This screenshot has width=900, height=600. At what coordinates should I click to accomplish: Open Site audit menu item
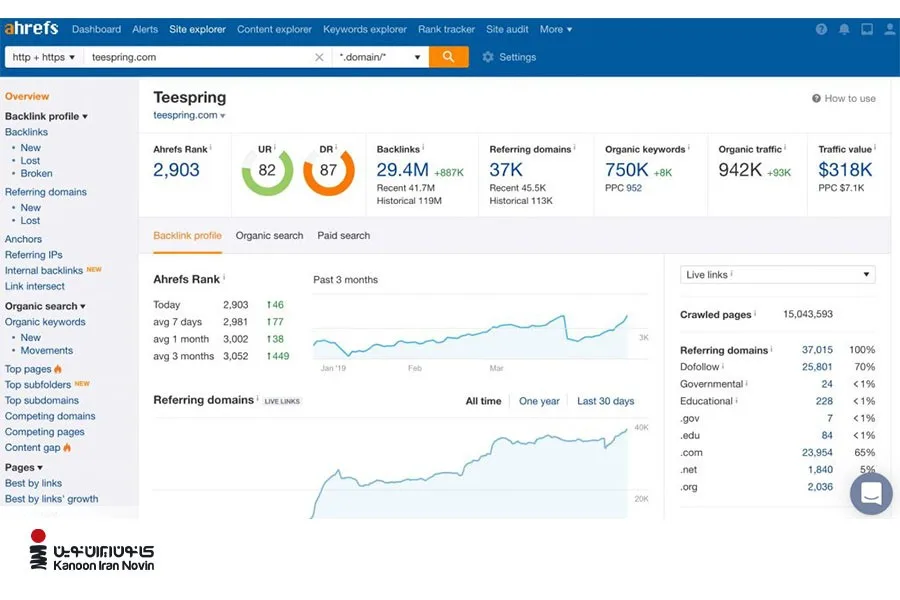507,29
